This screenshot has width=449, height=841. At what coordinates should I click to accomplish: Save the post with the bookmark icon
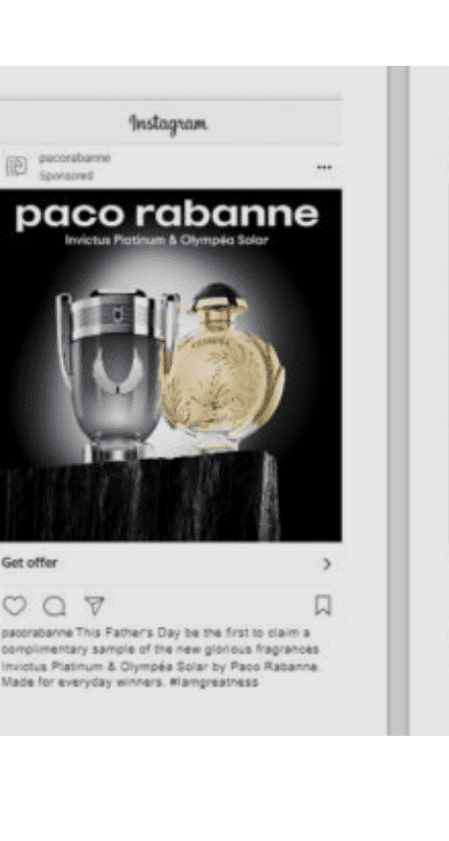pyautogui.click(x=323, y=606)
